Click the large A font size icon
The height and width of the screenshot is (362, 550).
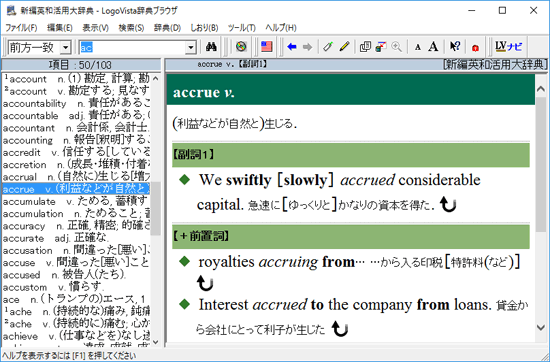click(434, 47)
